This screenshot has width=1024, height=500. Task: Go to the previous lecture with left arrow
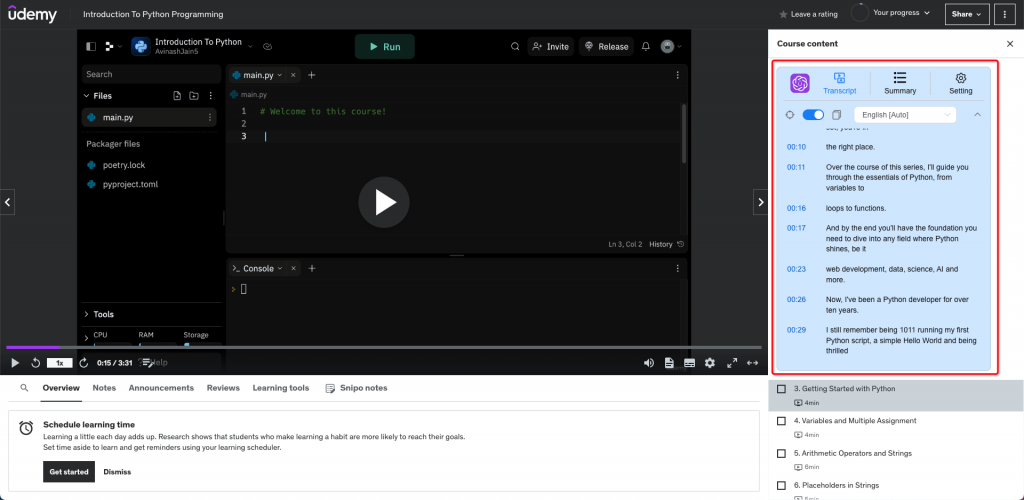click(7, 202)
